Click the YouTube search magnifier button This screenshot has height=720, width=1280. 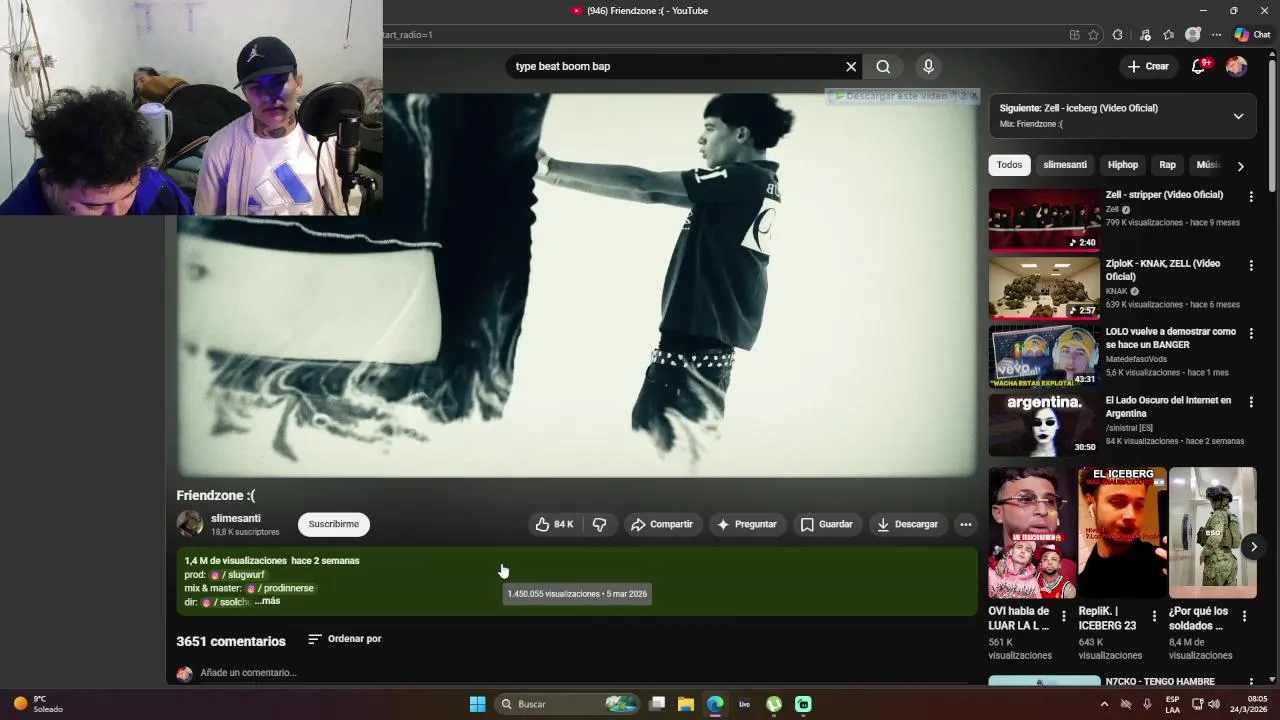coord(883,66)
